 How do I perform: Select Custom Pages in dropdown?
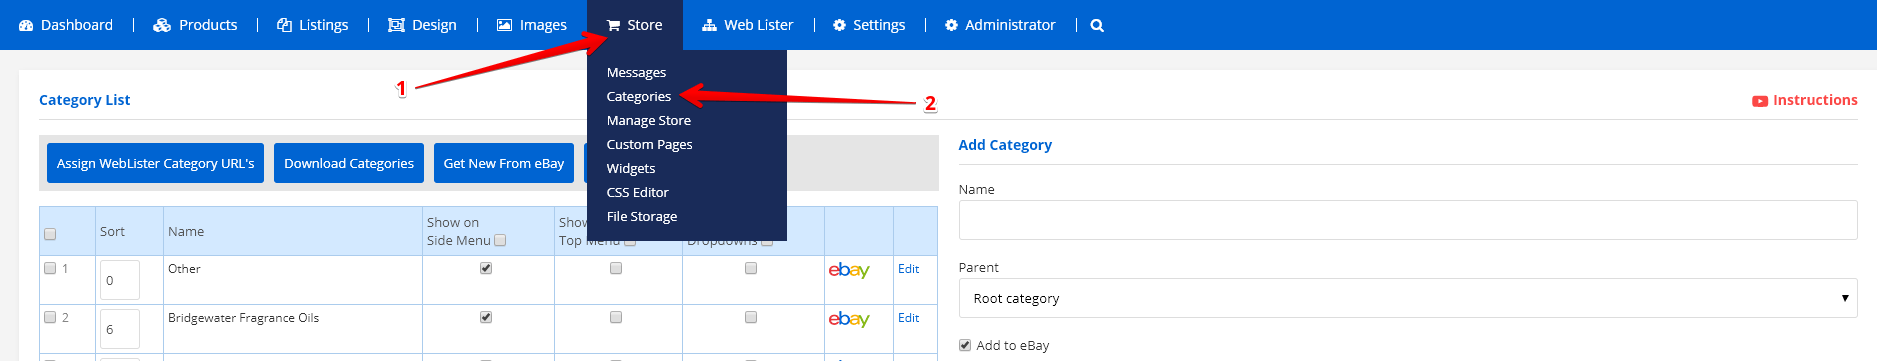pyautogui.click(x=649, y=144)
